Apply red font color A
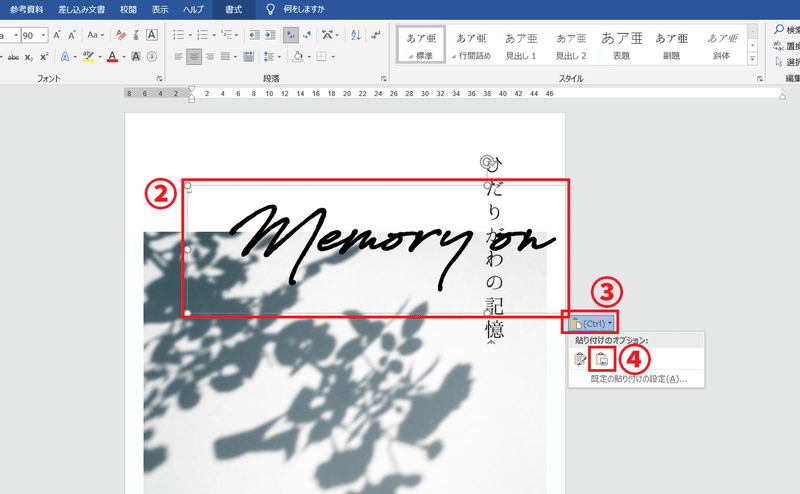Image resolution: width=800 pixels, height=494 pixels. [x=113, y=56]
